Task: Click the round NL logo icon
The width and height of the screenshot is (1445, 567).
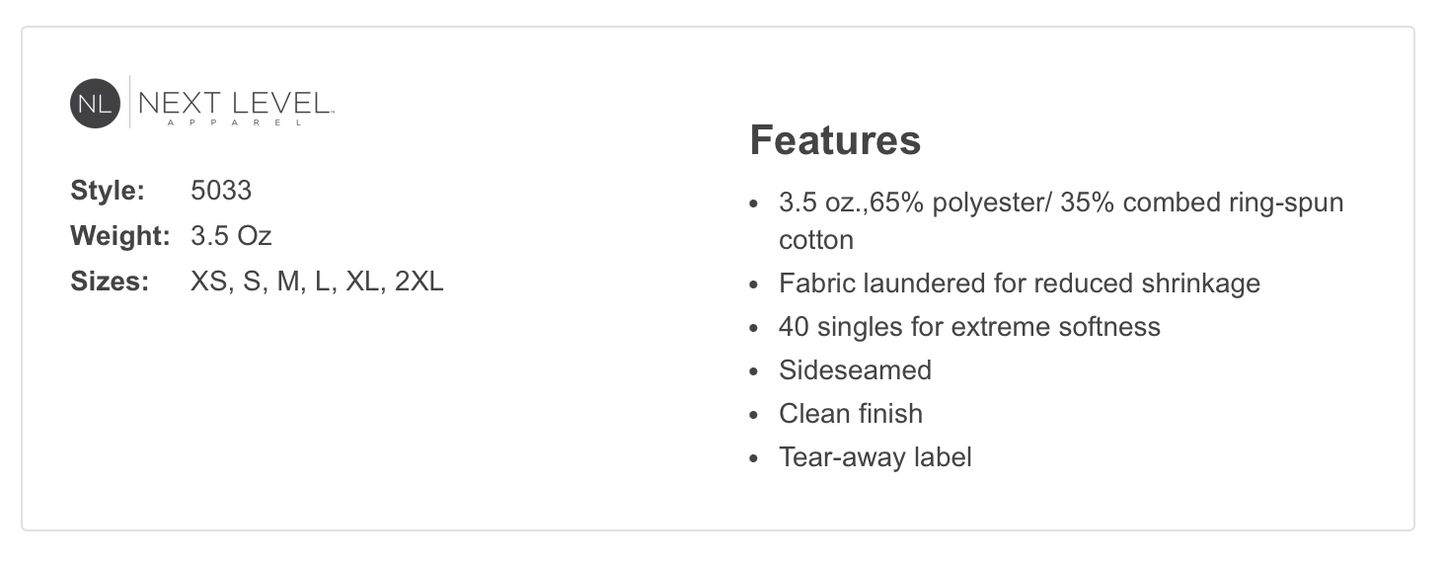Action: pos(95,103)
